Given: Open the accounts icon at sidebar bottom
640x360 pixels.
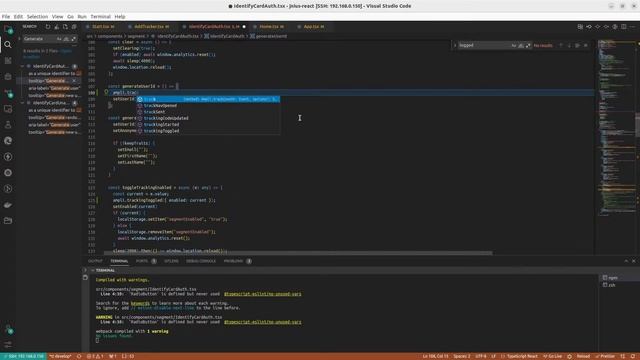Looking at the screenshot, I should 8,329.
